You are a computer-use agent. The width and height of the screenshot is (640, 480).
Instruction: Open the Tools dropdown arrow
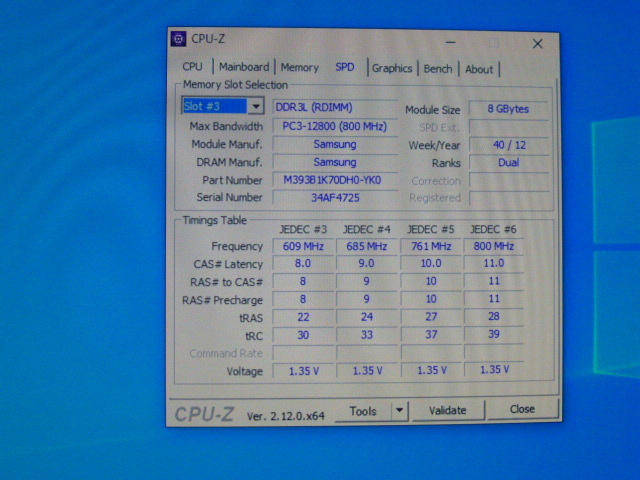pyautogui.click(x=400, y=410)
